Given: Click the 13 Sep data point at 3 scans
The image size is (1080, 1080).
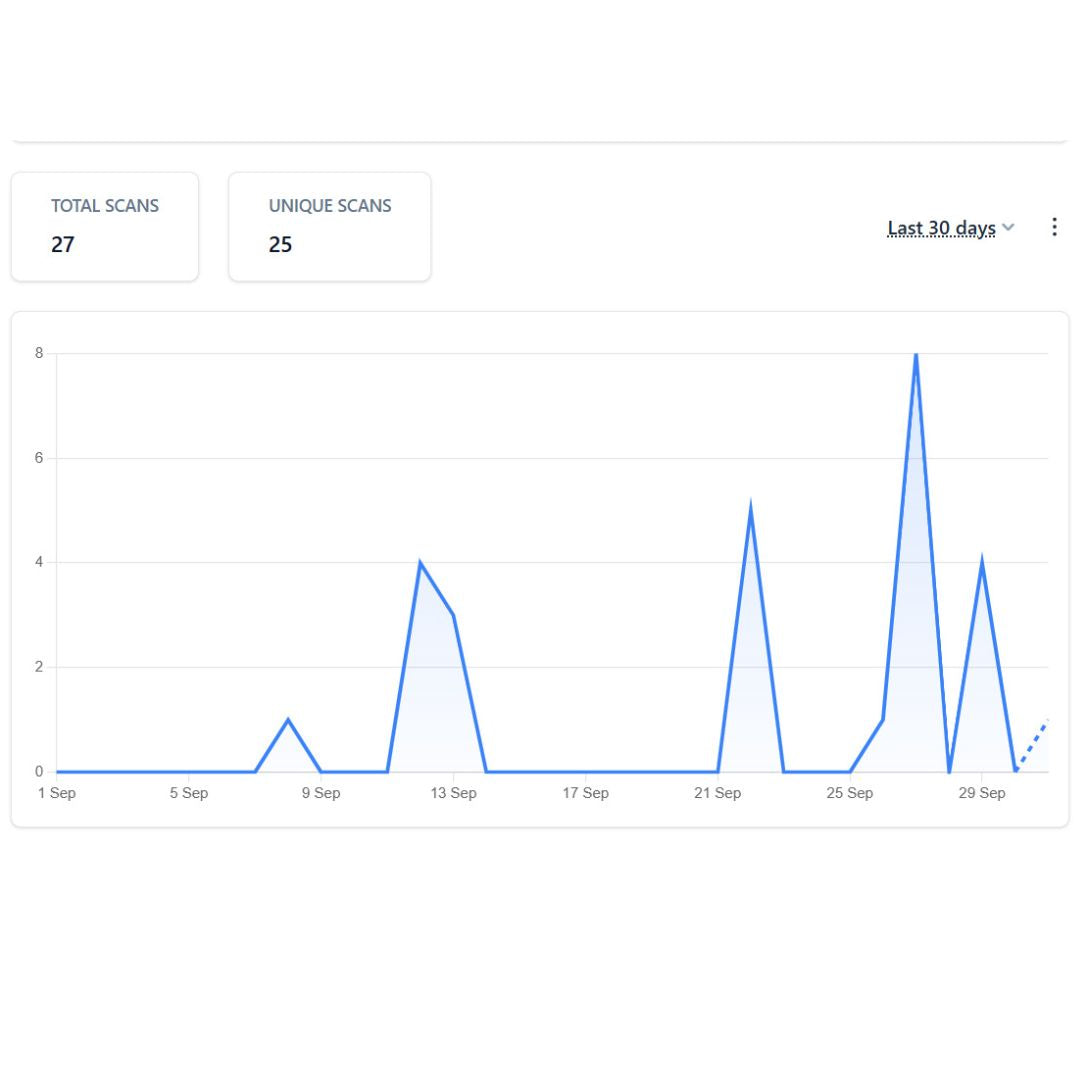Looking at the screenshot, I should tap(453, 615).
